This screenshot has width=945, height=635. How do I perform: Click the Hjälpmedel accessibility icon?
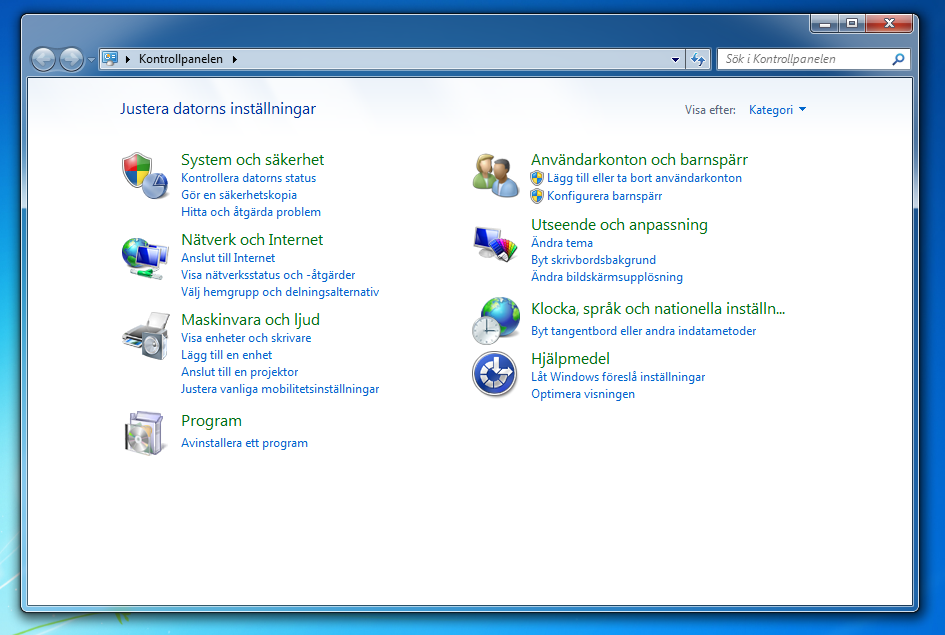[495, 375]
